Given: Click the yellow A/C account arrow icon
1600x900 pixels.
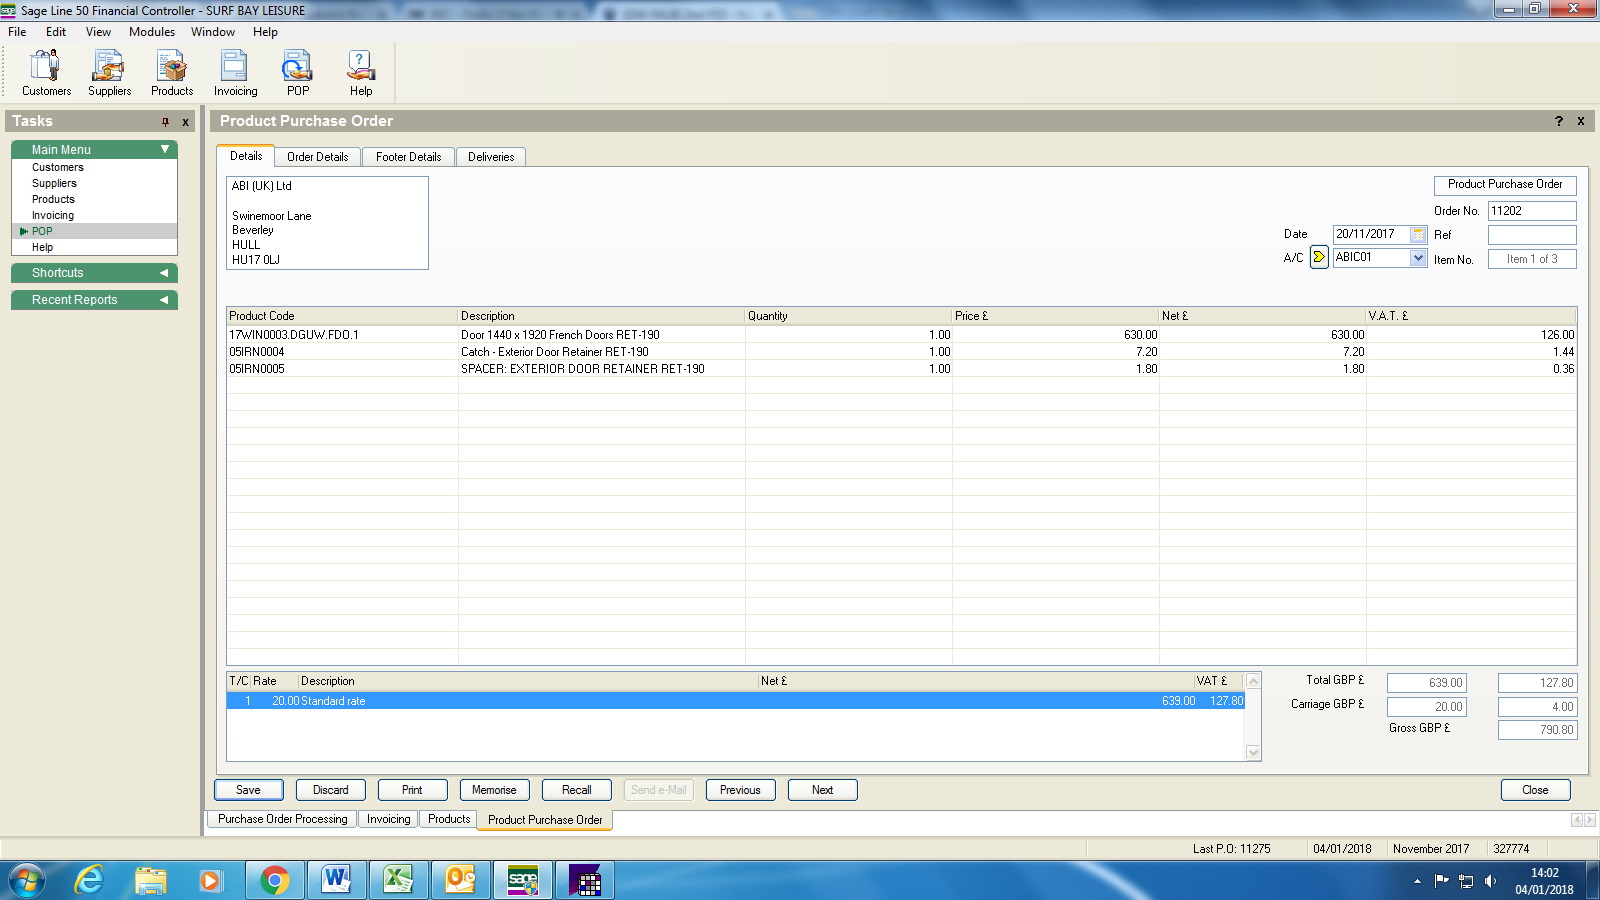Looking at the screenshot, I should pos(1319,257).
